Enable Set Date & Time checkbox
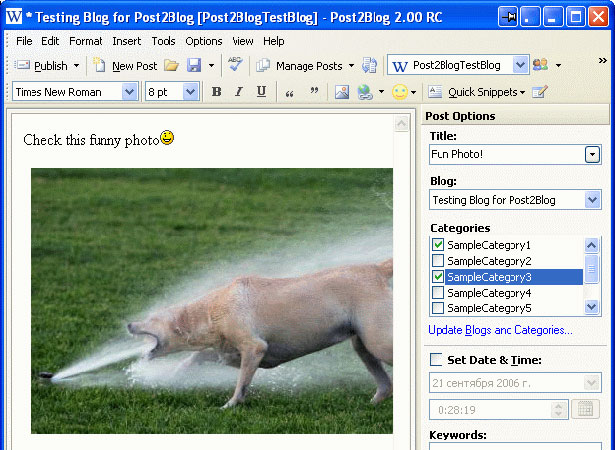This screenshot has width=615, height=450. 436,360
